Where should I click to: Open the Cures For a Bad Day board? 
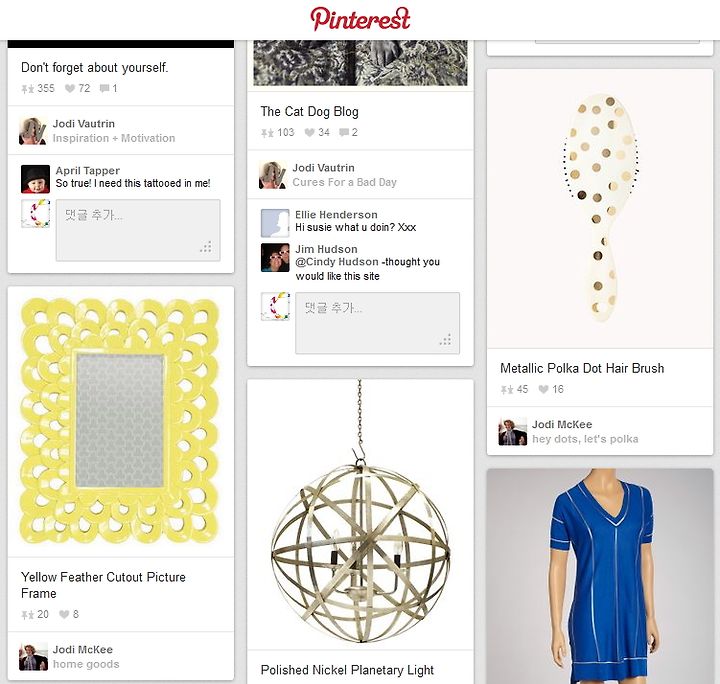pyautogui.click(x=344, y=182)
